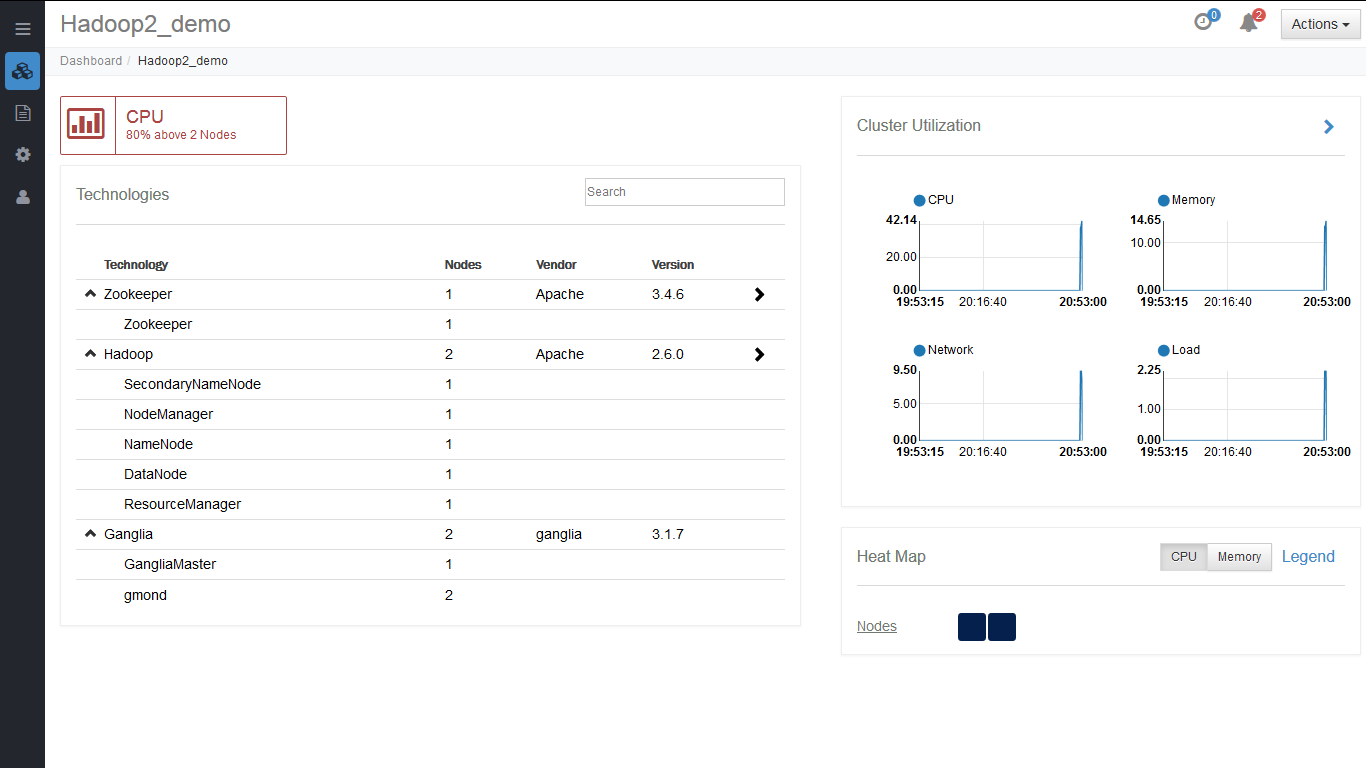This screenshot has height=768, width=1366.
Task: Toggle the Memory legend dot in chart
Action: (1163, 200)
